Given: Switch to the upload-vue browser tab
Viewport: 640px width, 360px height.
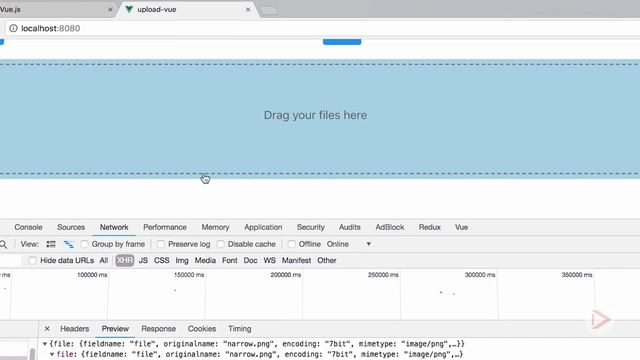Looking at the screenshot, I should 188,9.
